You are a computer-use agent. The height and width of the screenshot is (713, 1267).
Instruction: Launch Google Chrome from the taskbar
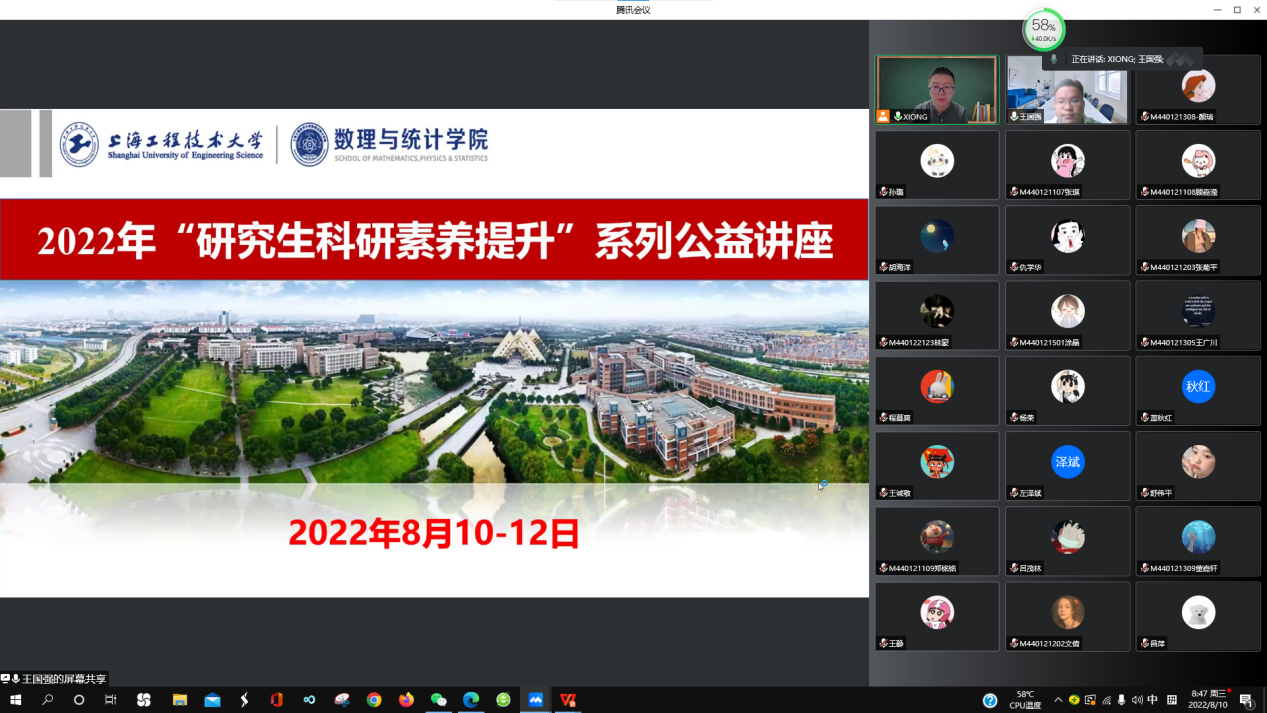click(x=374, y=700)
